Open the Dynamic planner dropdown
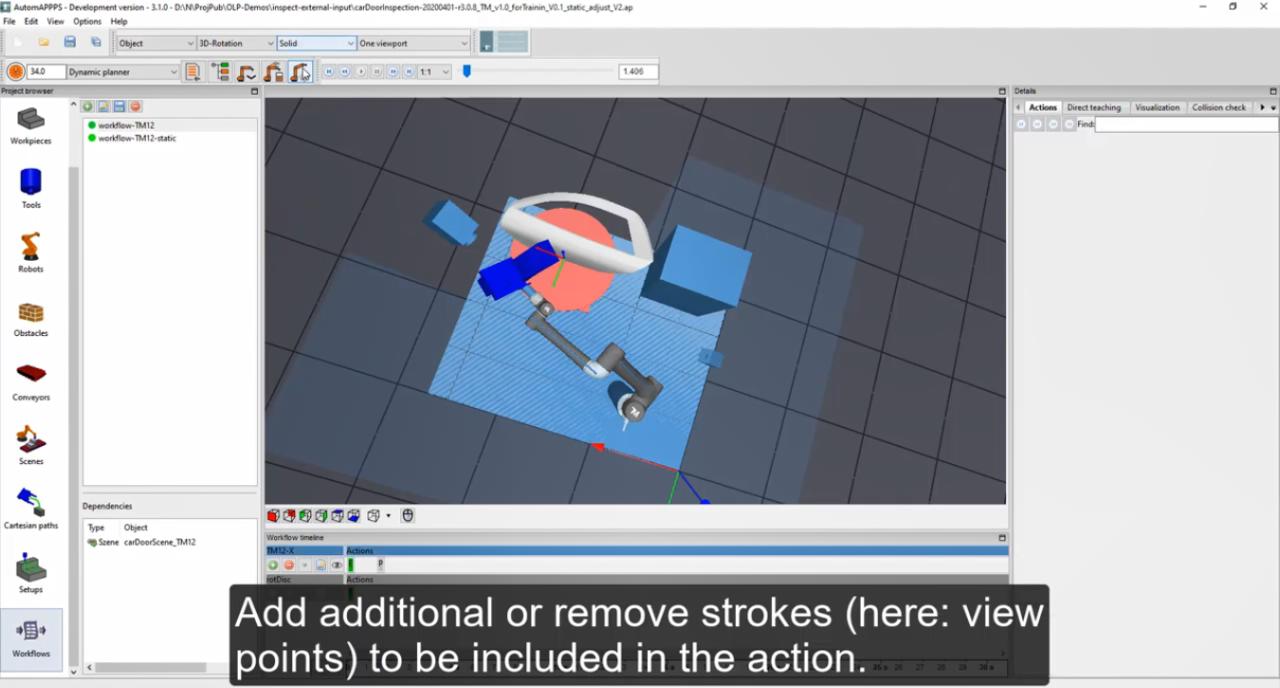The width and height of the screenshot is (1280, 688). click(122, 72)
